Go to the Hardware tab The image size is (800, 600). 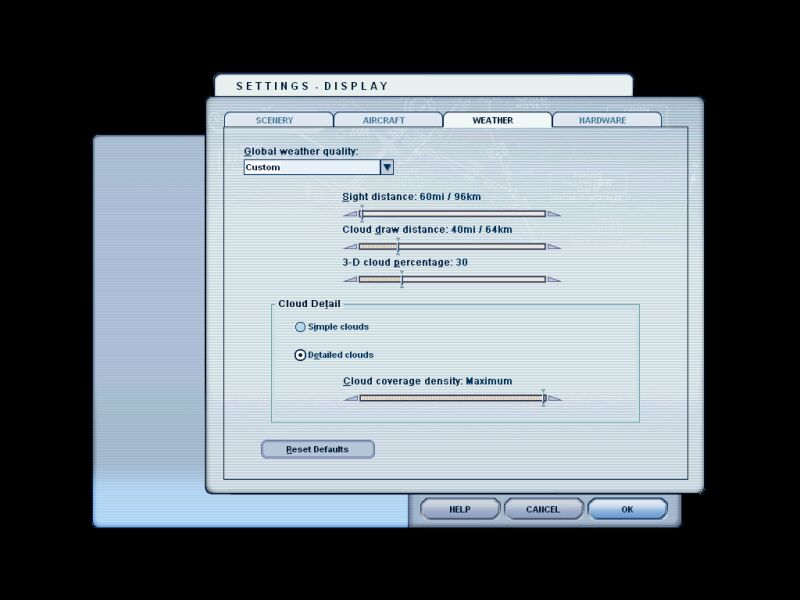(606, 120)
